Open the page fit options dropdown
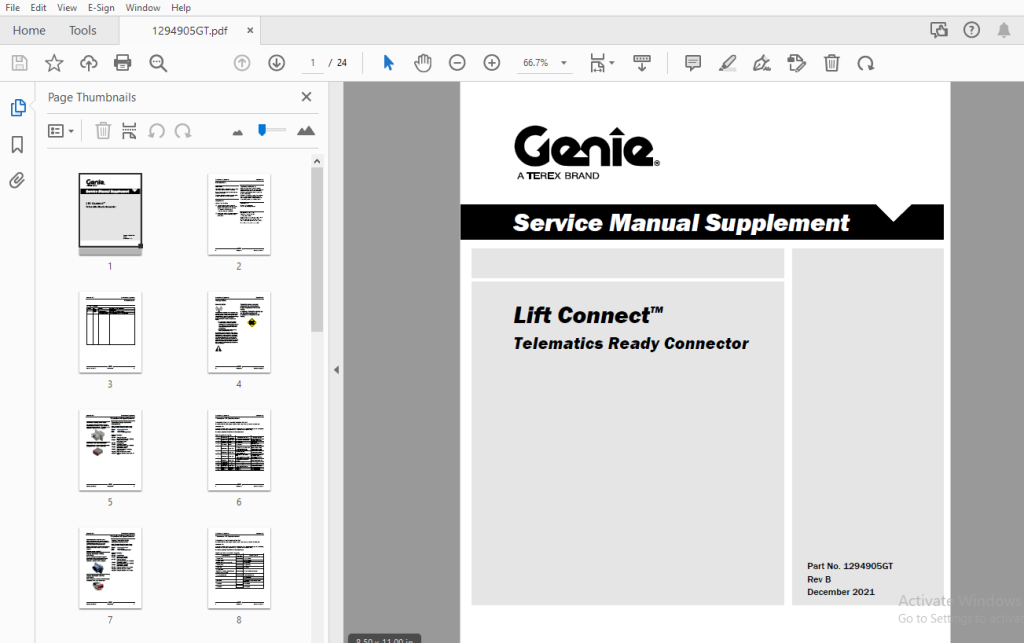Viewport: 1024px width, 643px height. point(598,62)
